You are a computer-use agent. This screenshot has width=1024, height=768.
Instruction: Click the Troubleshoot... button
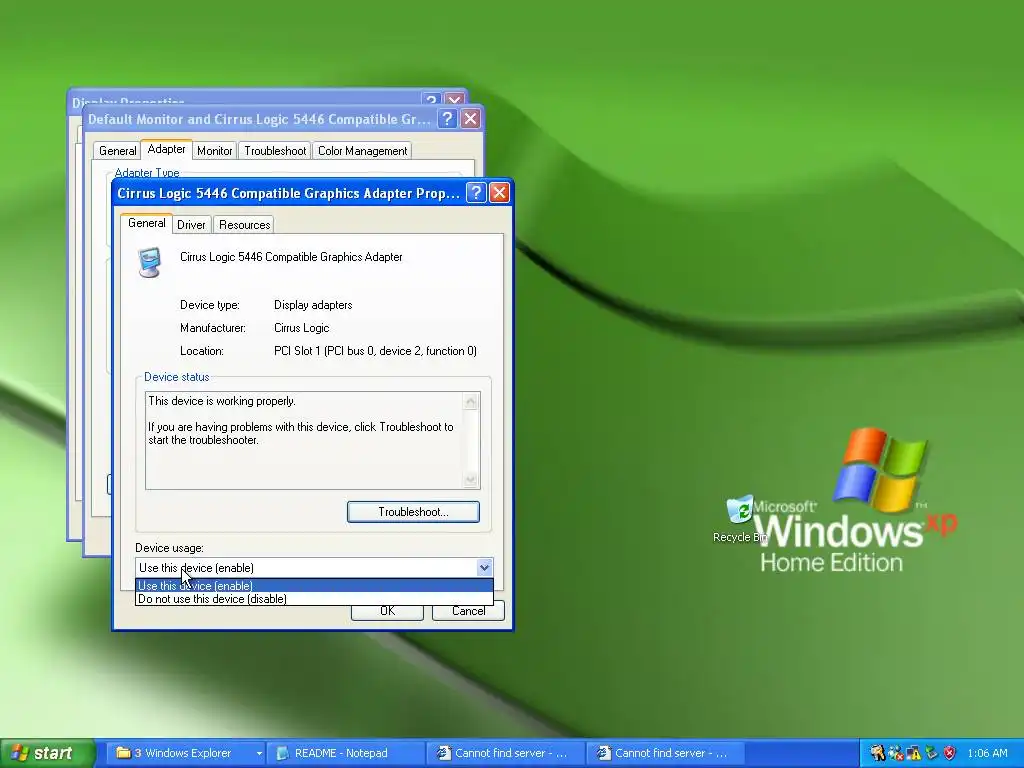click(x=413, y=512)
